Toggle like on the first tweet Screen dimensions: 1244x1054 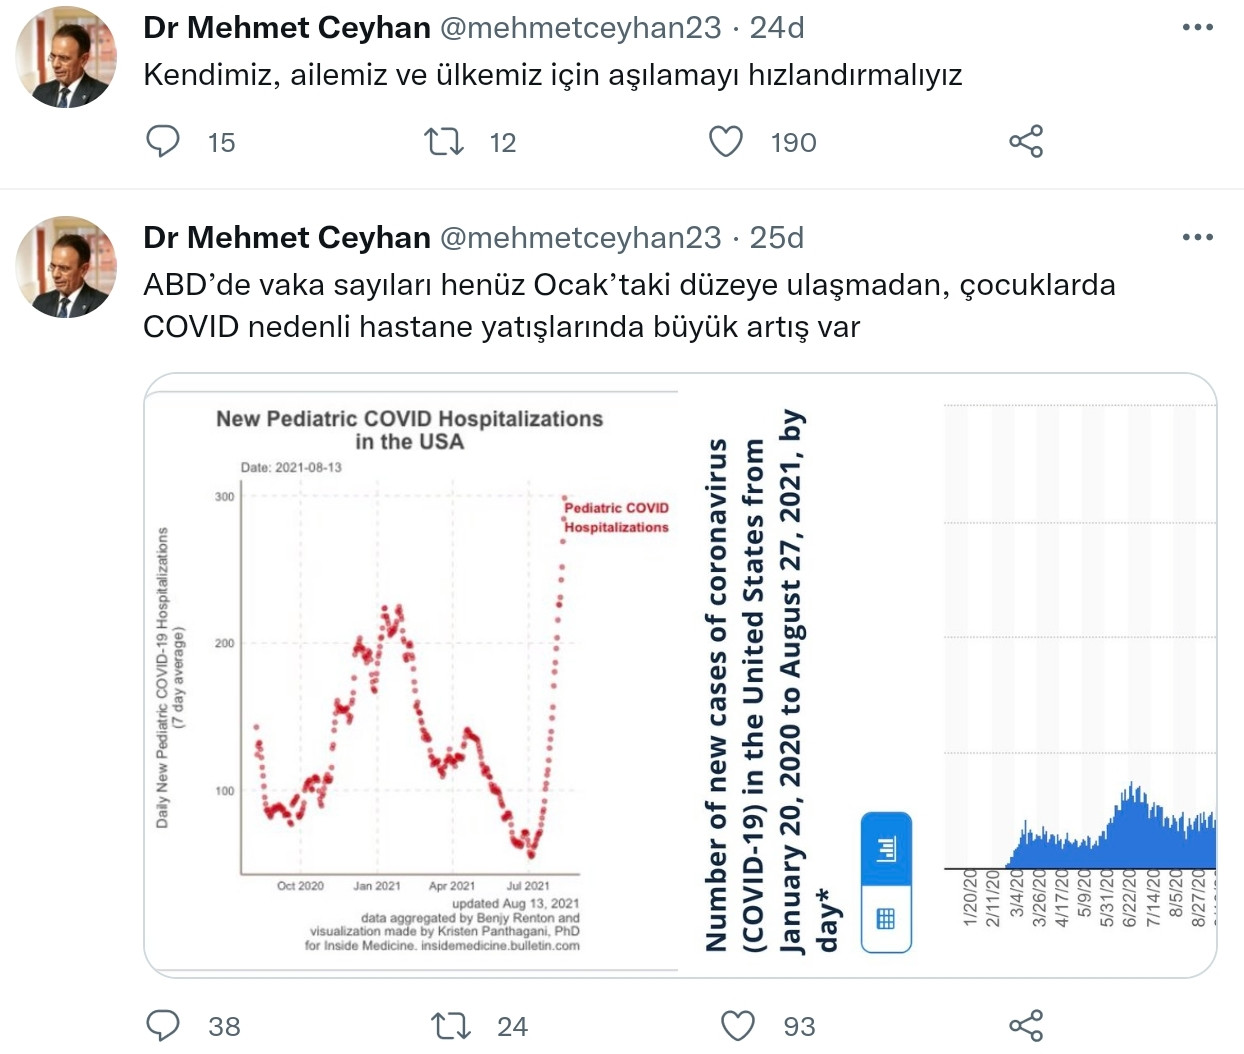[x=728, y=142]
